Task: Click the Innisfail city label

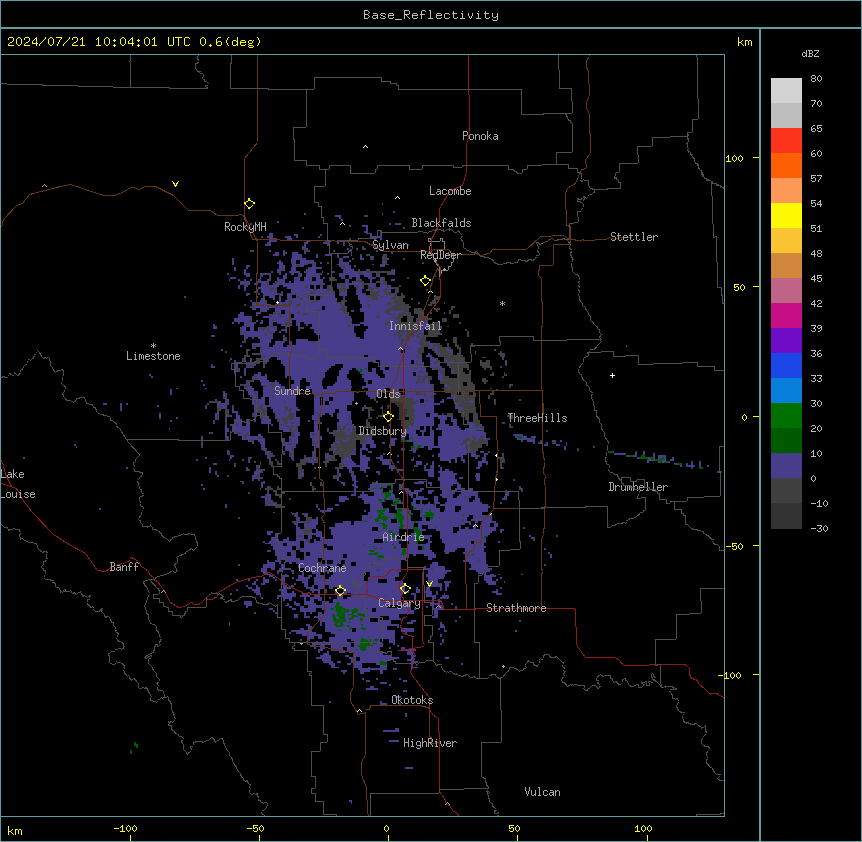Action: (x=415, y=326)
